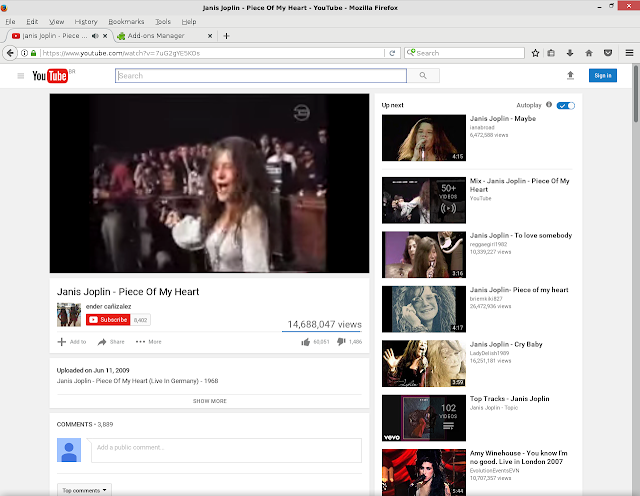Click the YouTube search input field
The width and height of the screenshot is (640, 496).
point(261,76)
